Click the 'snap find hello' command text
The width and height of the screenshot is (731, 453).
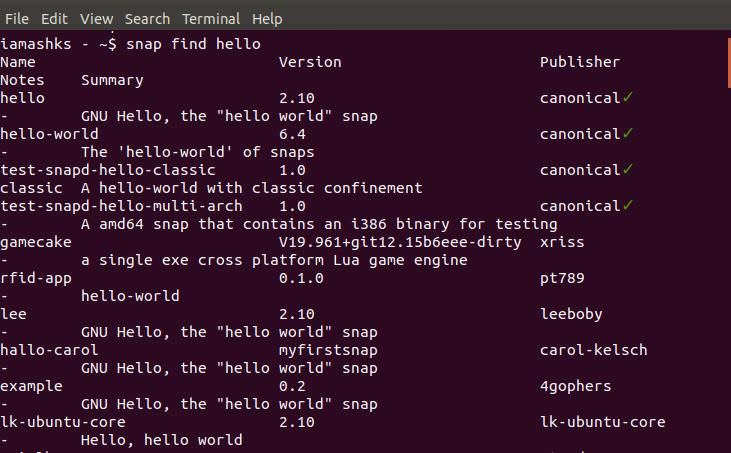click(x=193, y=44)
